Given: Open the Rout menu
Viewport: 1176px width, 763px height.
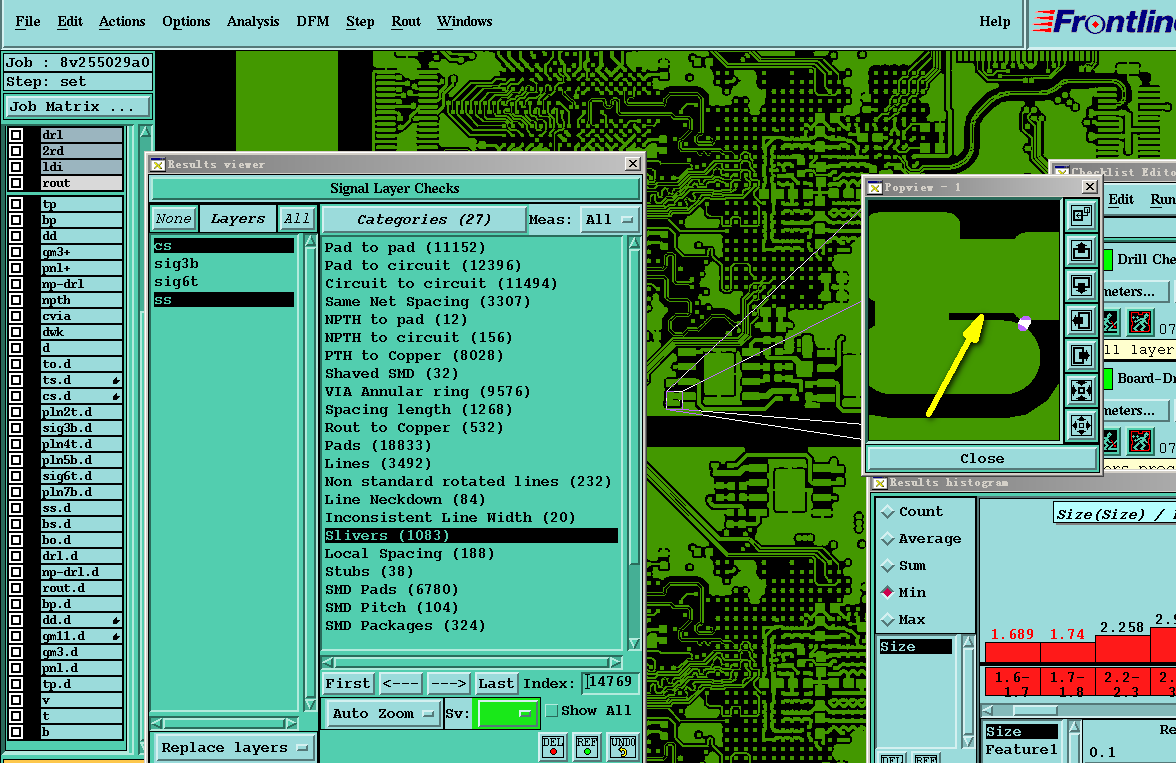Looking at the screenshot, I should (x=406, y=22).
